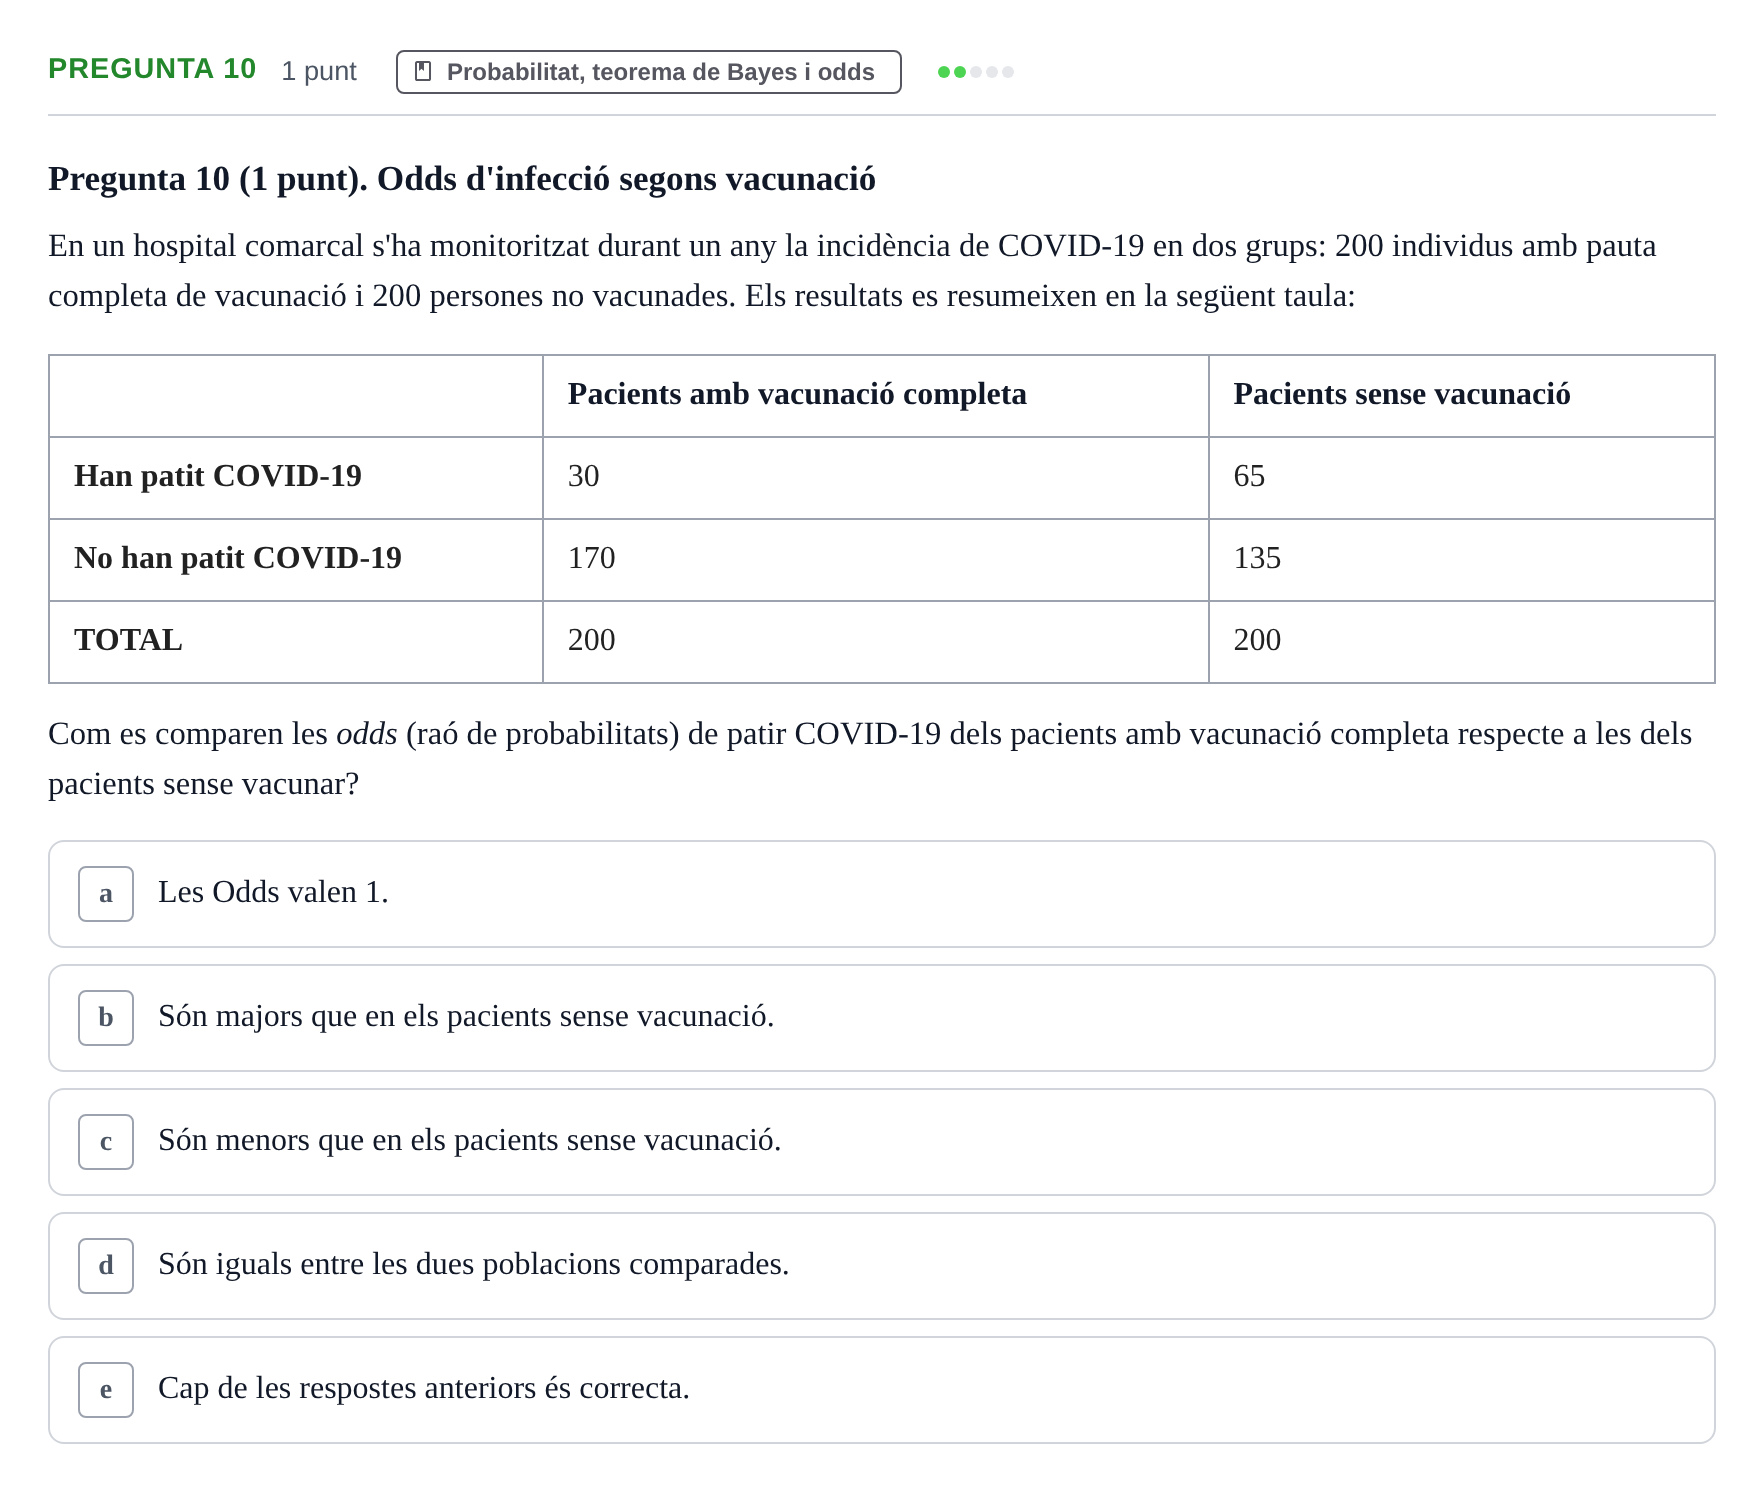Click the '1 punt' score label
Image resolution: width=1764 pixels, height=1494 pixels.
319,71
